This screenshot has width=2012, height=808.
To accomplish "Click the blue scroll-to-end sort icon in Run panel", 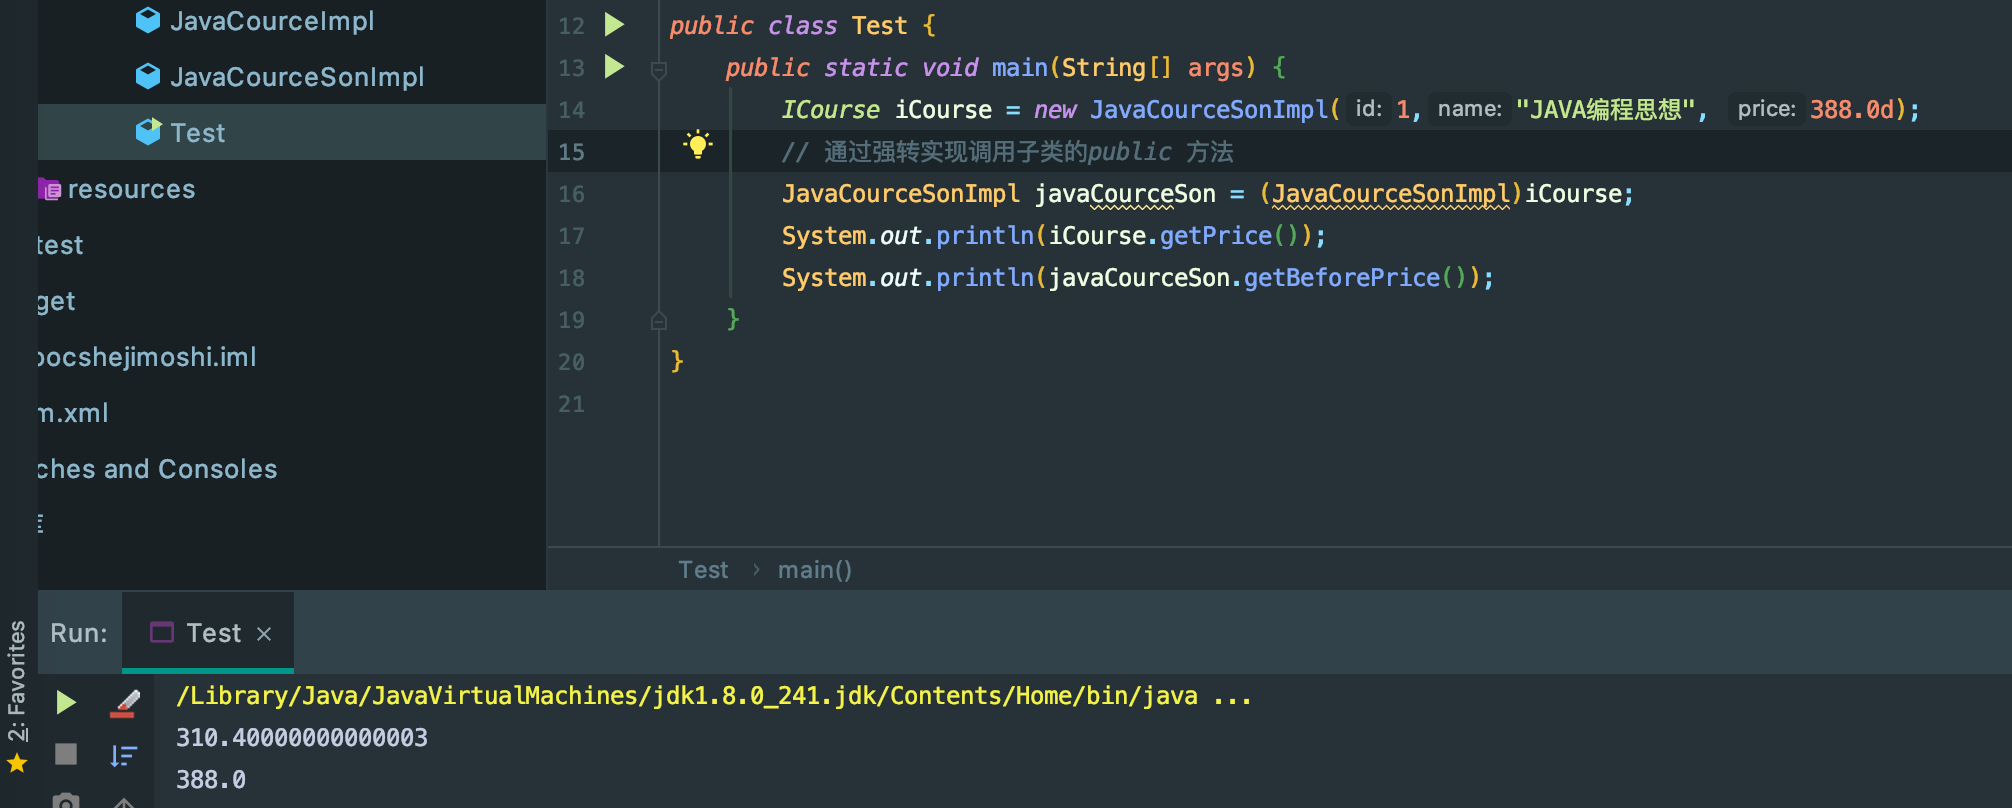I will pos(124,755).
